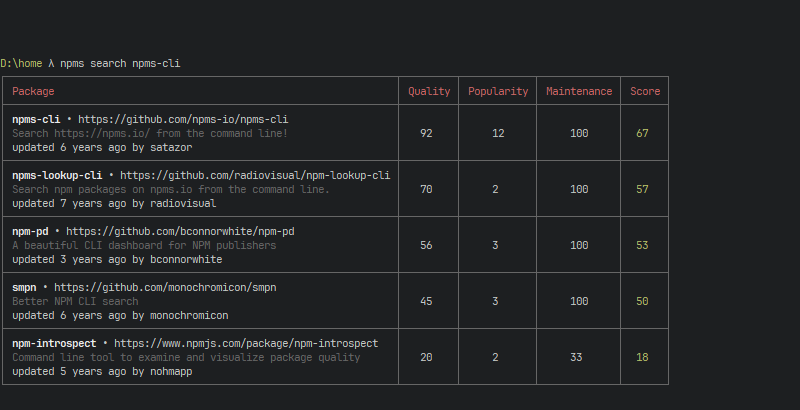Click 'updated 3 years ago by bconnorwhite'
The width and height of the screenshot is (800, 410).
117,260
